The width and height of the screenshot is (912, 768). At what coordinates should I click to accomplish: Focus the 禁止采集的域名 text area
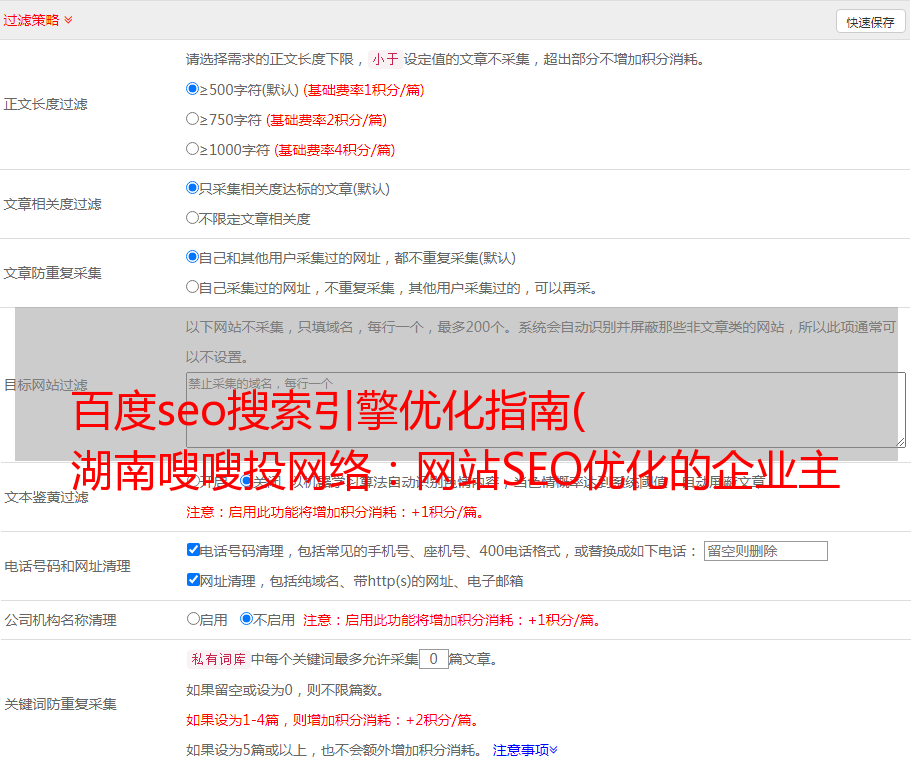tap(546, 410)
